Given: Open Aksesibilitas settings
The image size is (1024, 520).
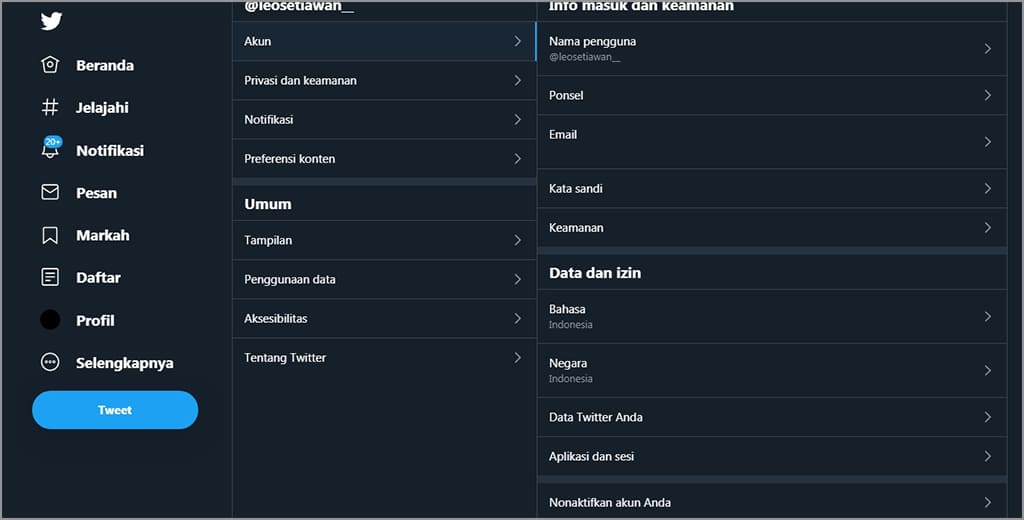Looking at the screenshot, I should coord(384,319).
